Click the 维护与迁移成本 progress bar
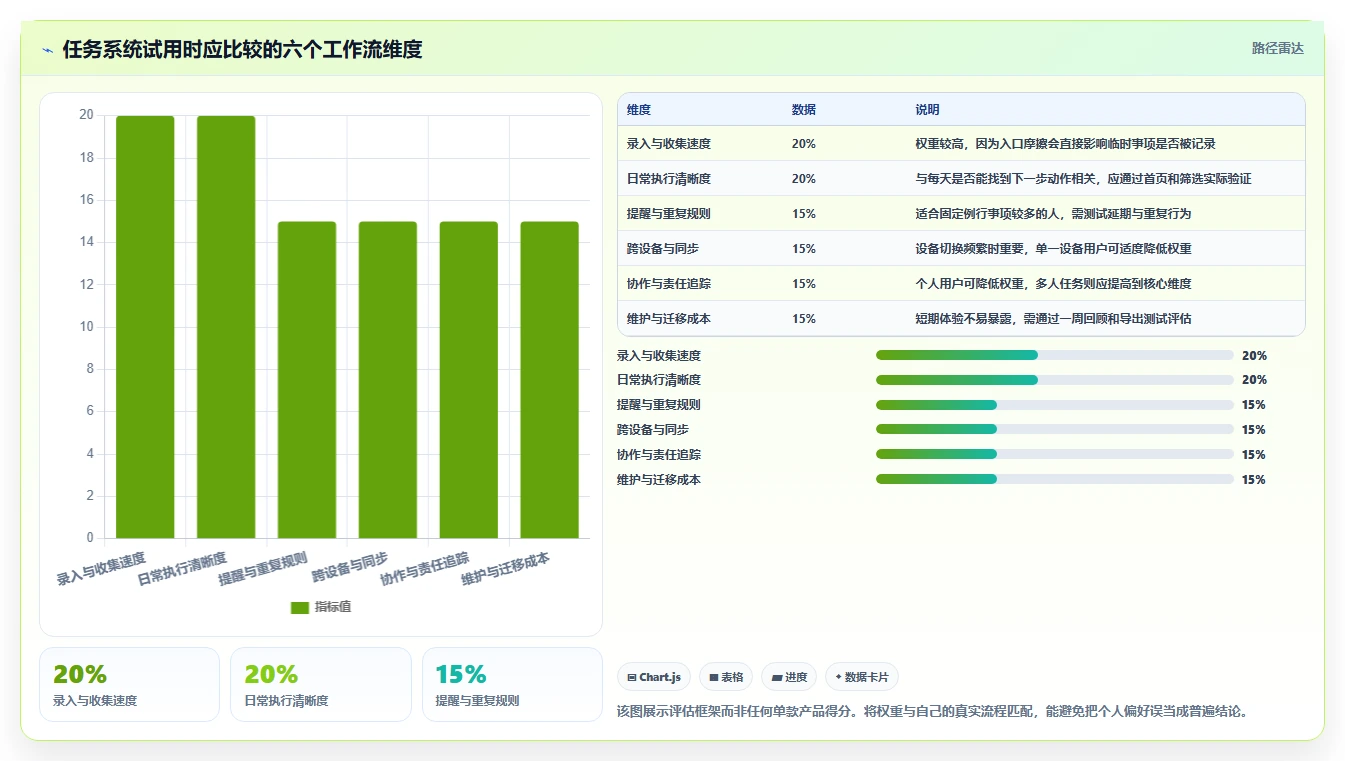The image size is (1345, 761). pyautogui.click(x=1055, y=479)
